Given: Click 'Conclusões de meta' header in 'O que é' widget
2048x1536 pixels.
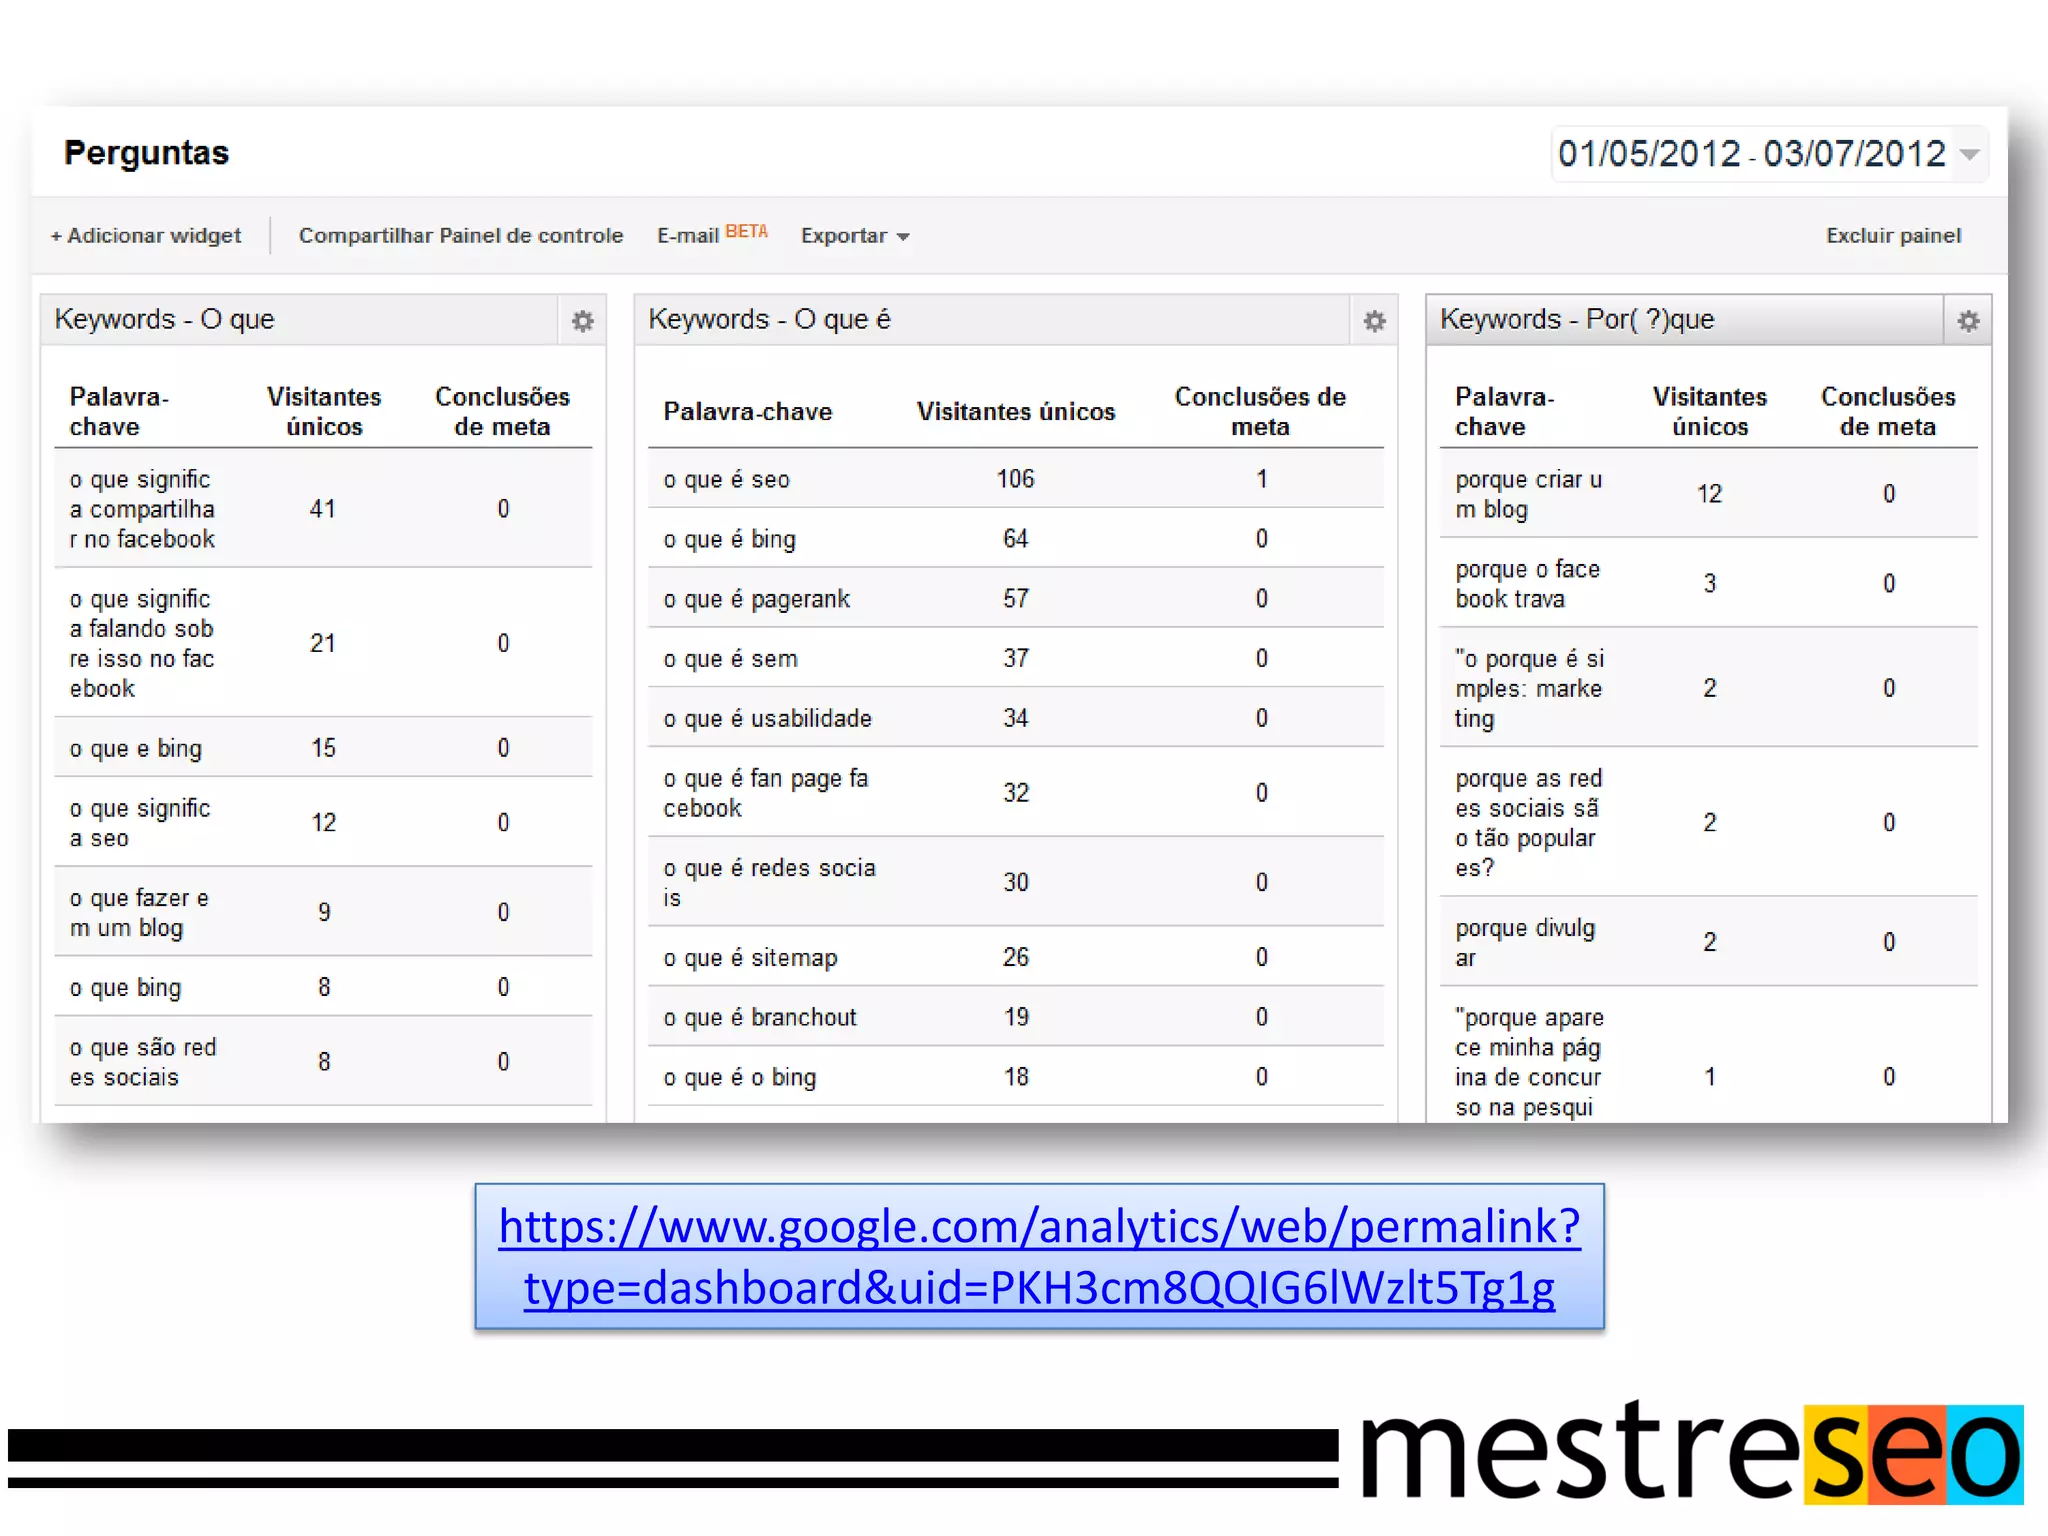Looking at the screenshot, I should 1260,411.
